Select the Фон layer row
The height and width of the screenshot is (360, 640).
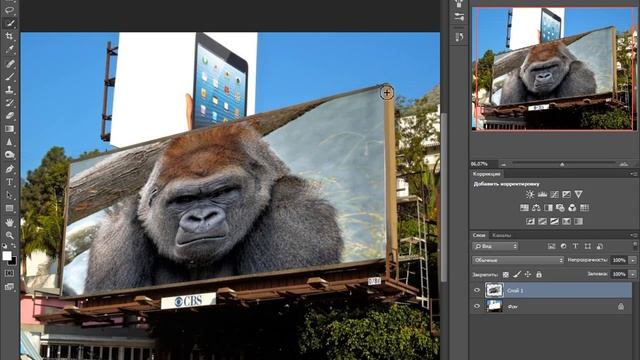551,306
